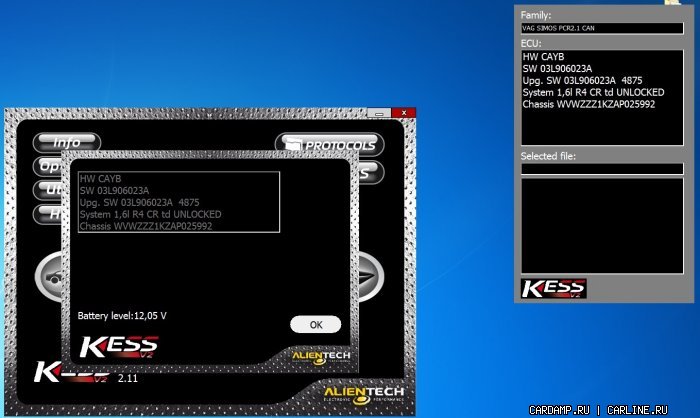Click the empty Selected file field
Image resolution: width=700 pixels, height=418 pixels.
[602, 169]
